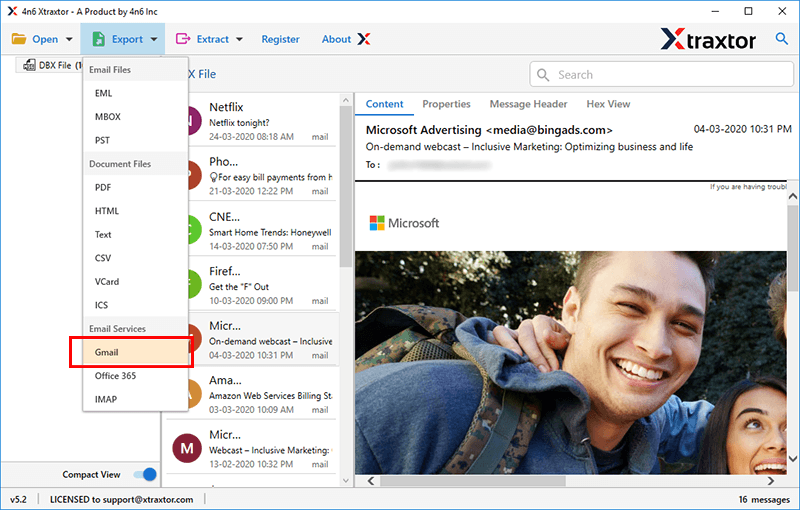Click message list vertical scrollbar thumb
Viewport: 800px width, 510px height.
click(346, 186)
